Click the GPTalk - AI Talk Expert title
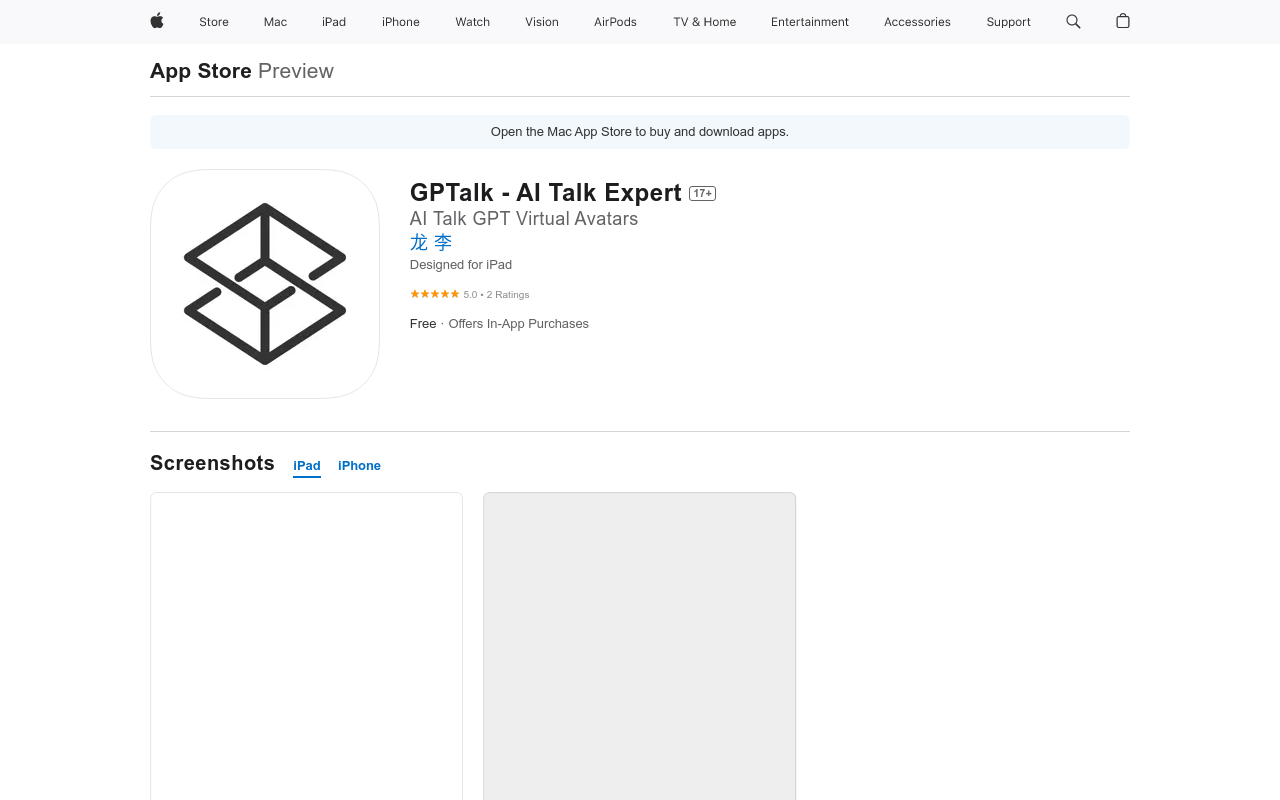 click(546, 193)
